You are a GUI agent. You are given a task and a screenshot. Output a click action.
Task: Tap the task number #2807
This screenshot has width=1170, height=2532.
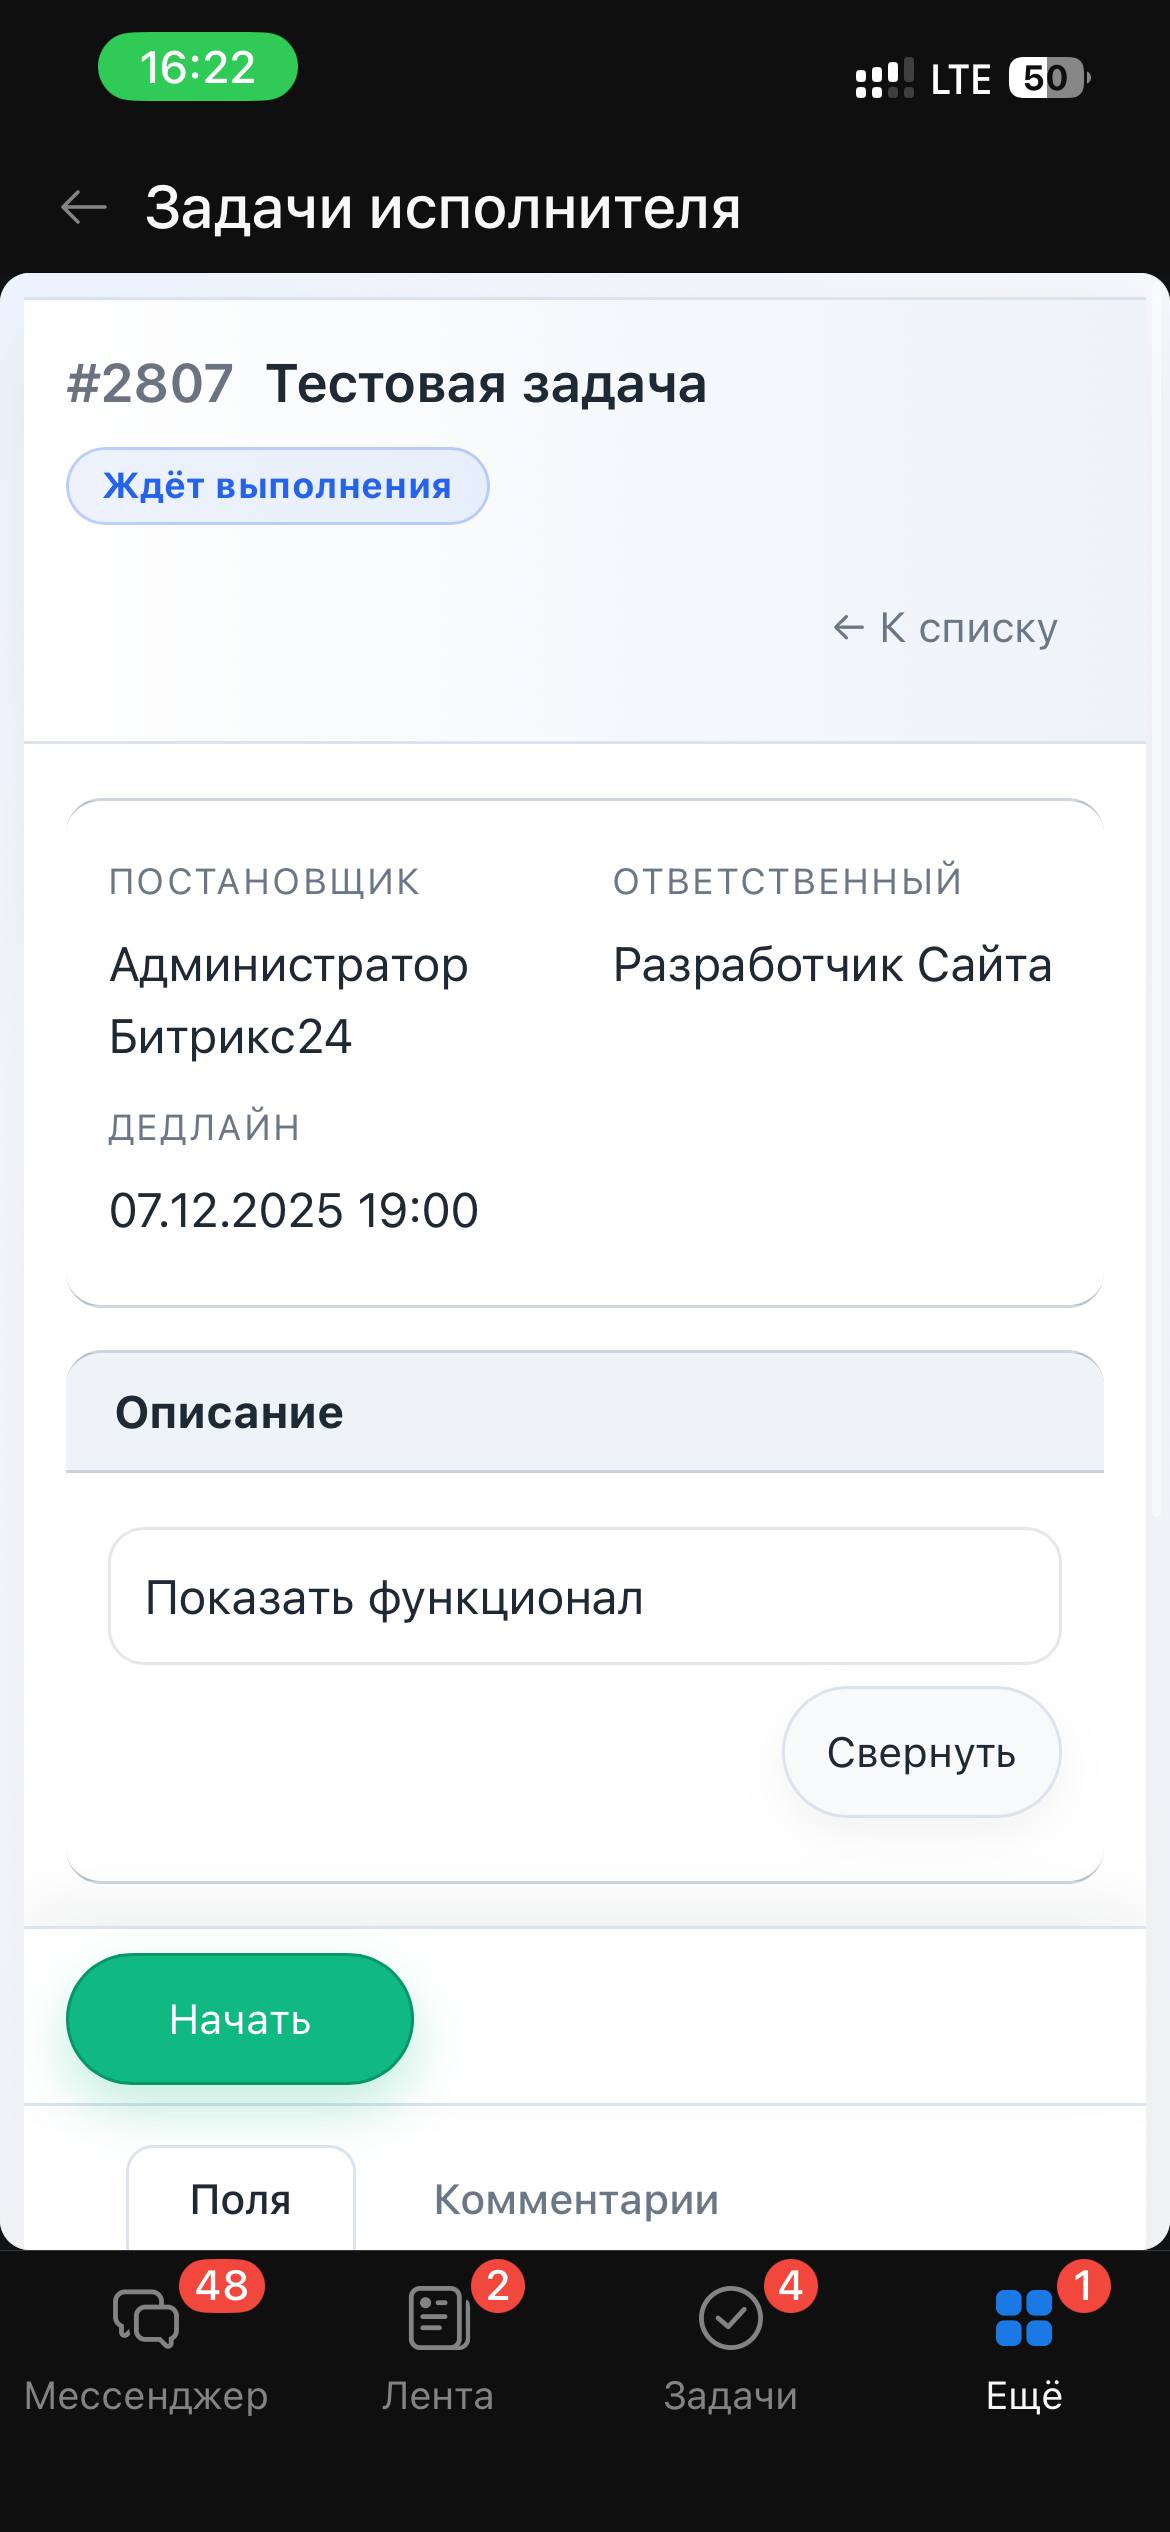pos(150,384)
